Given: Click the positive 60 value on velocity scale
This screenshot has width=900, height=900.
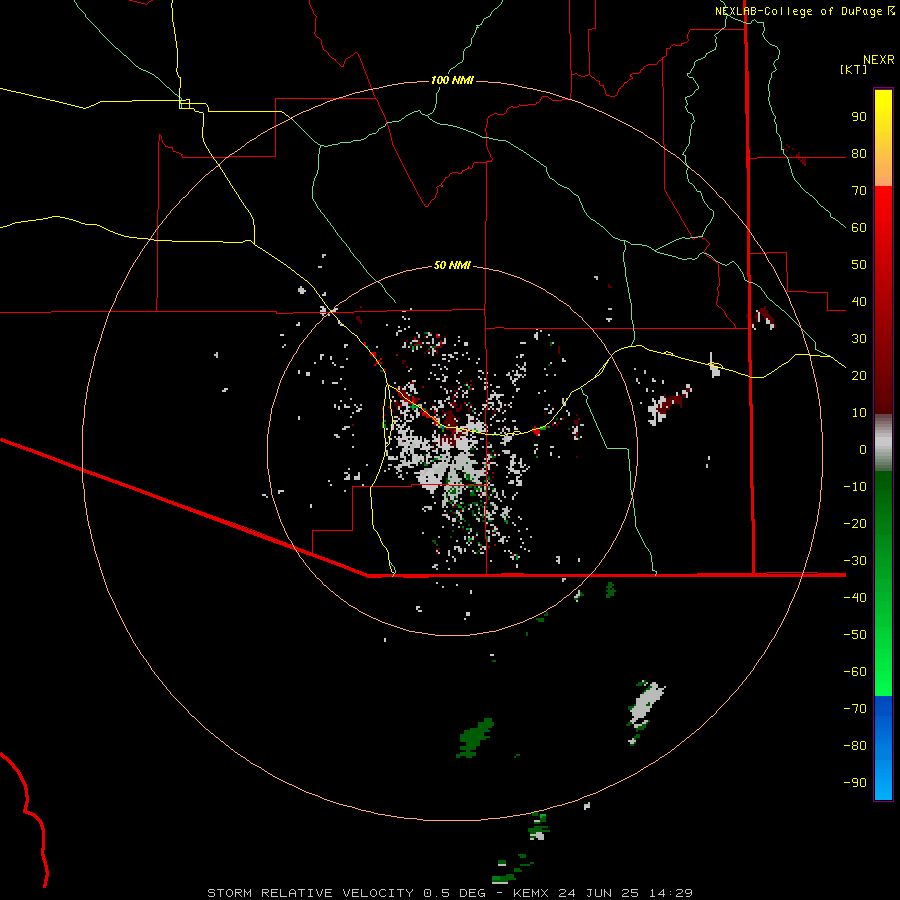Looking at the screenshot, I should click(859, 228).
